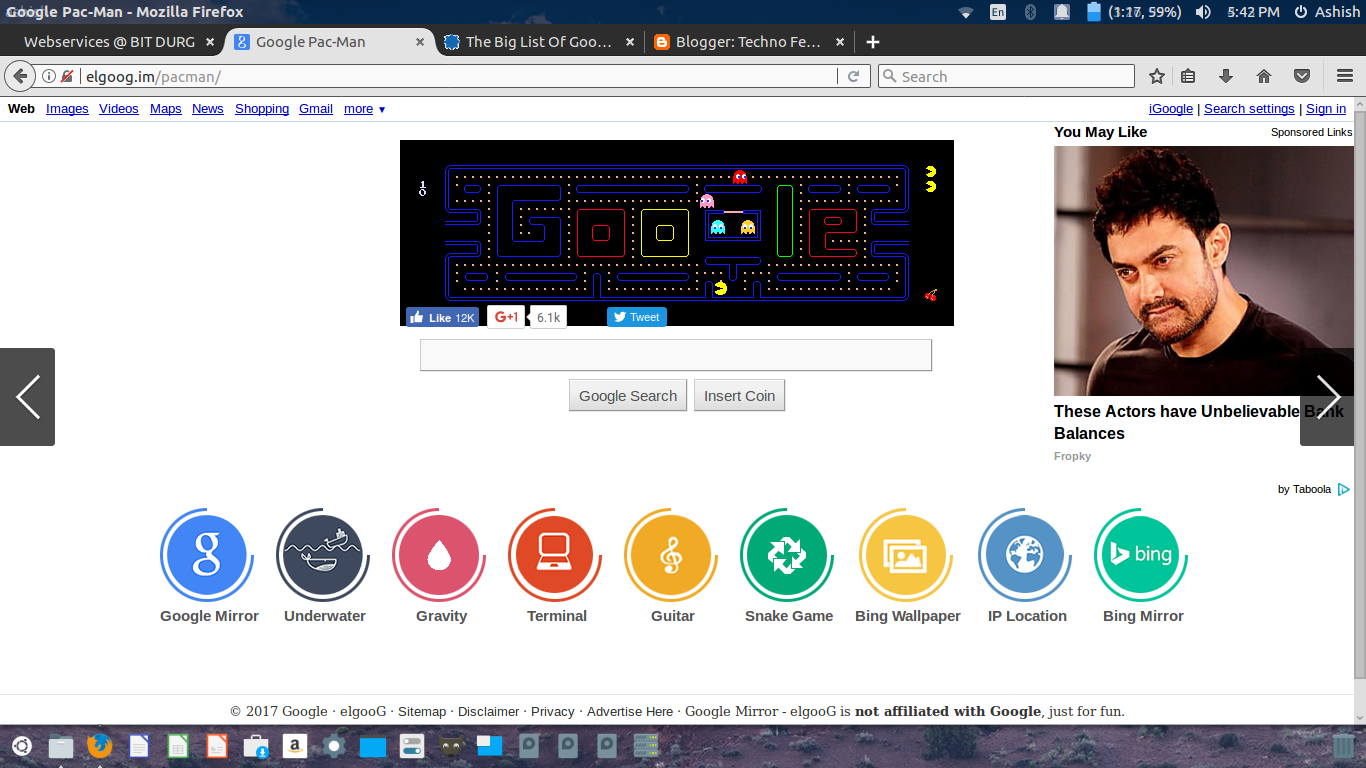
Task: Open the Trash icon in the dock
Action: point(1344,746)
